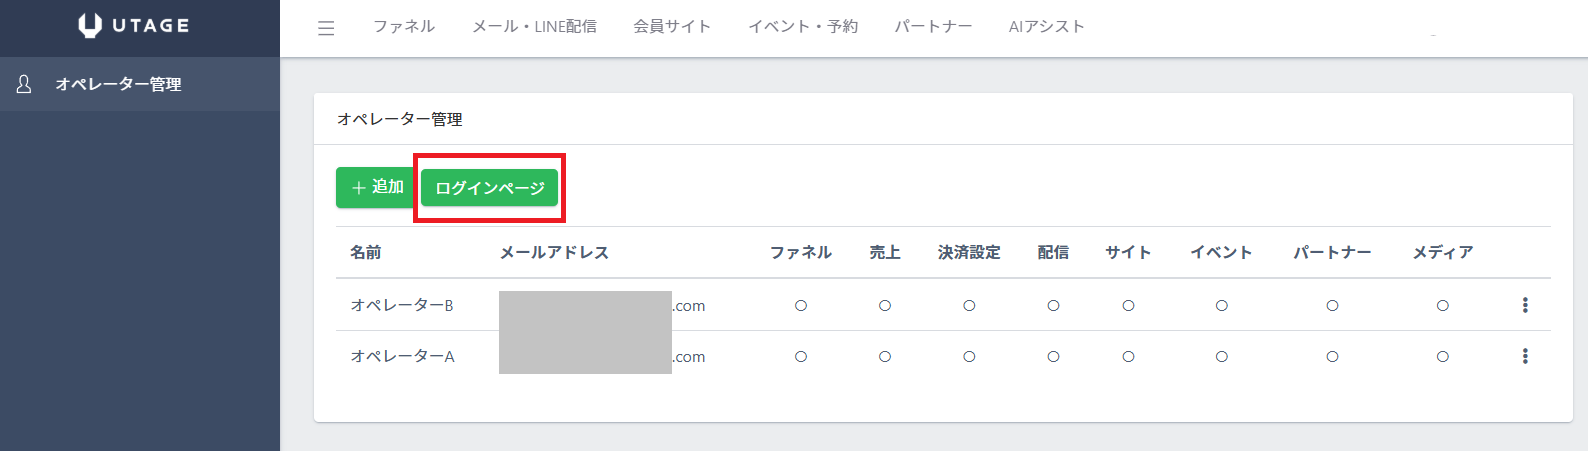1588x451 pixels.
Task: Select the イベント・予約 menu
Action: click(x=803, y=27)
